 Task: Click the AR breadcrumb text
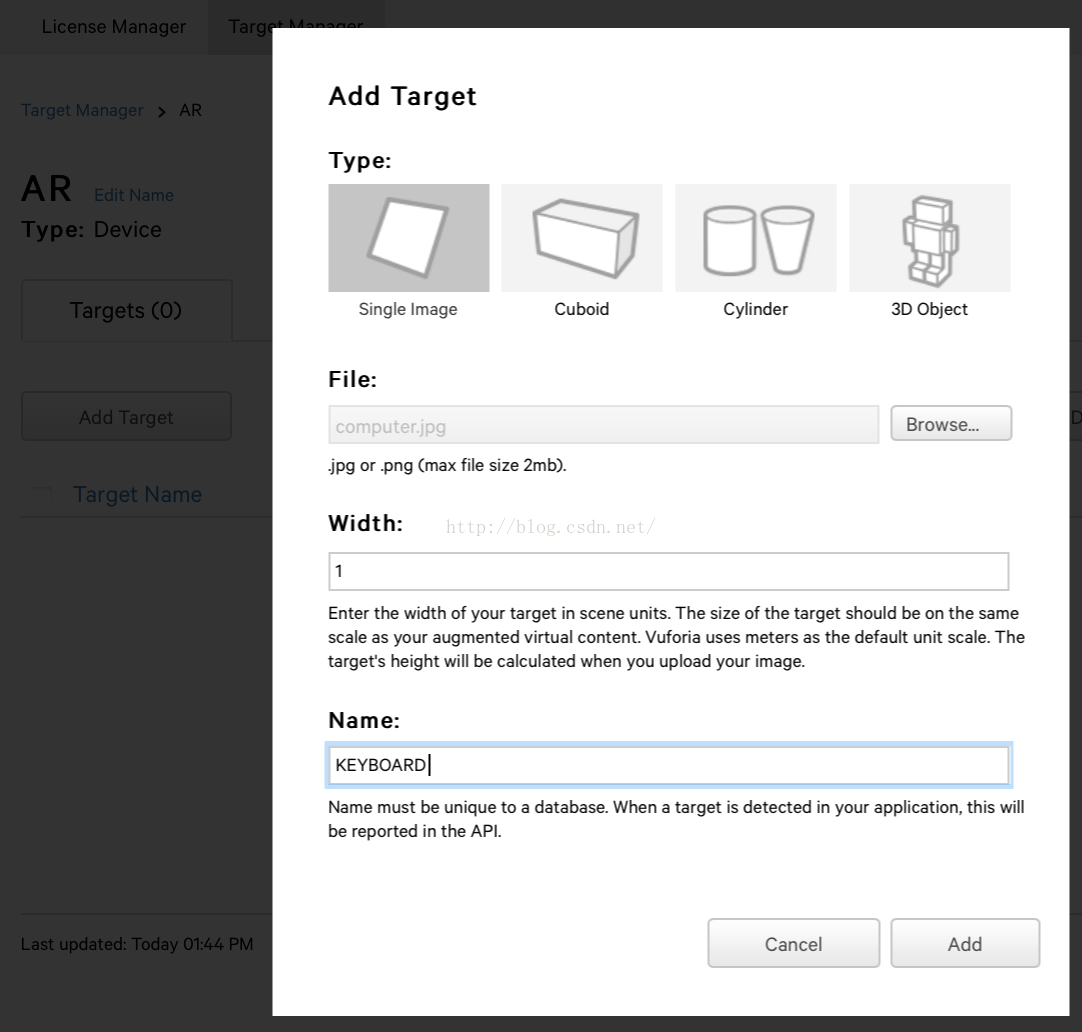point(190,110)
